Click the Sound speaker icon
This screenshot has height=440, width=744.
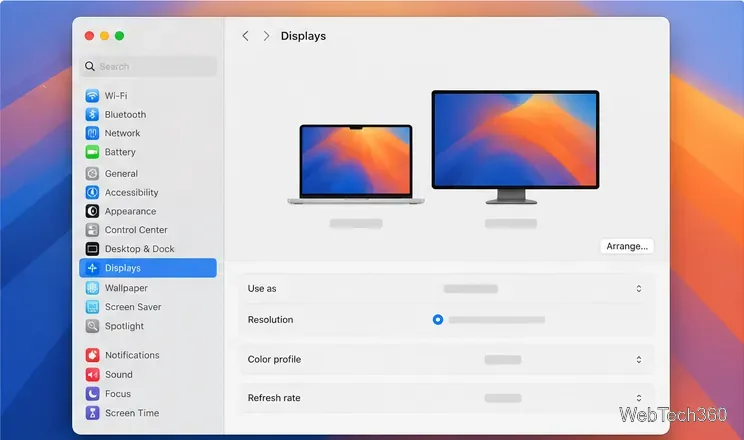tap(92, 374)
